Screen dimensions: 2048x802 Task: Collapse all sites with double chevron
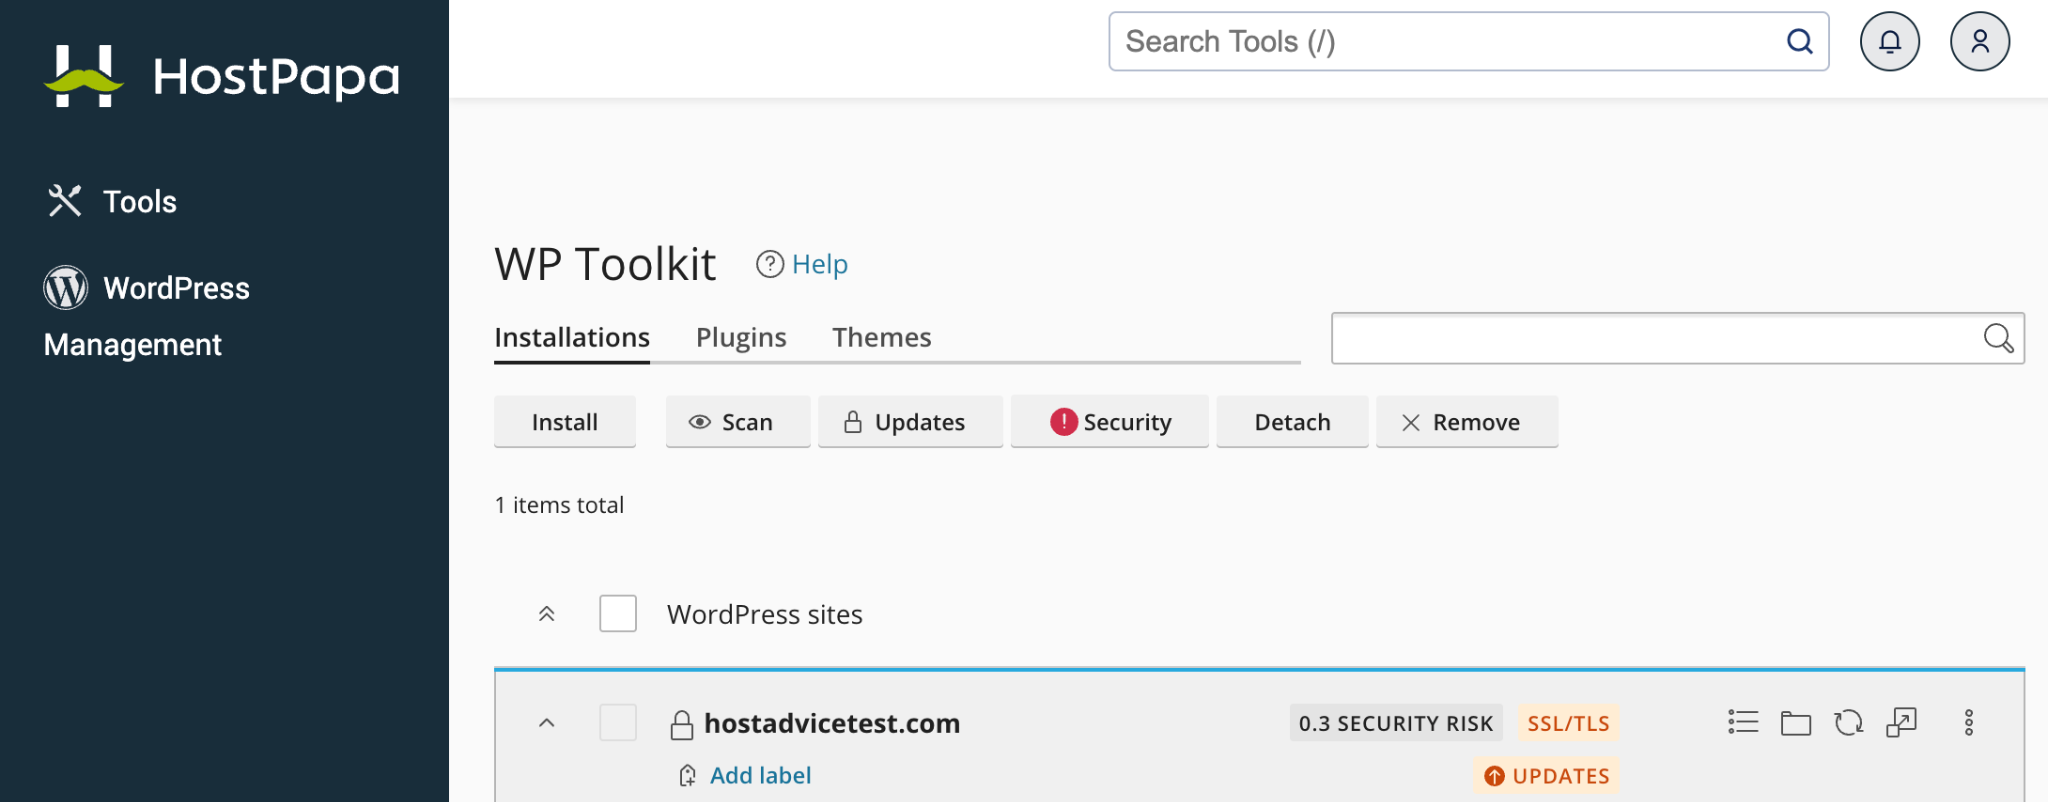point(546,614)
